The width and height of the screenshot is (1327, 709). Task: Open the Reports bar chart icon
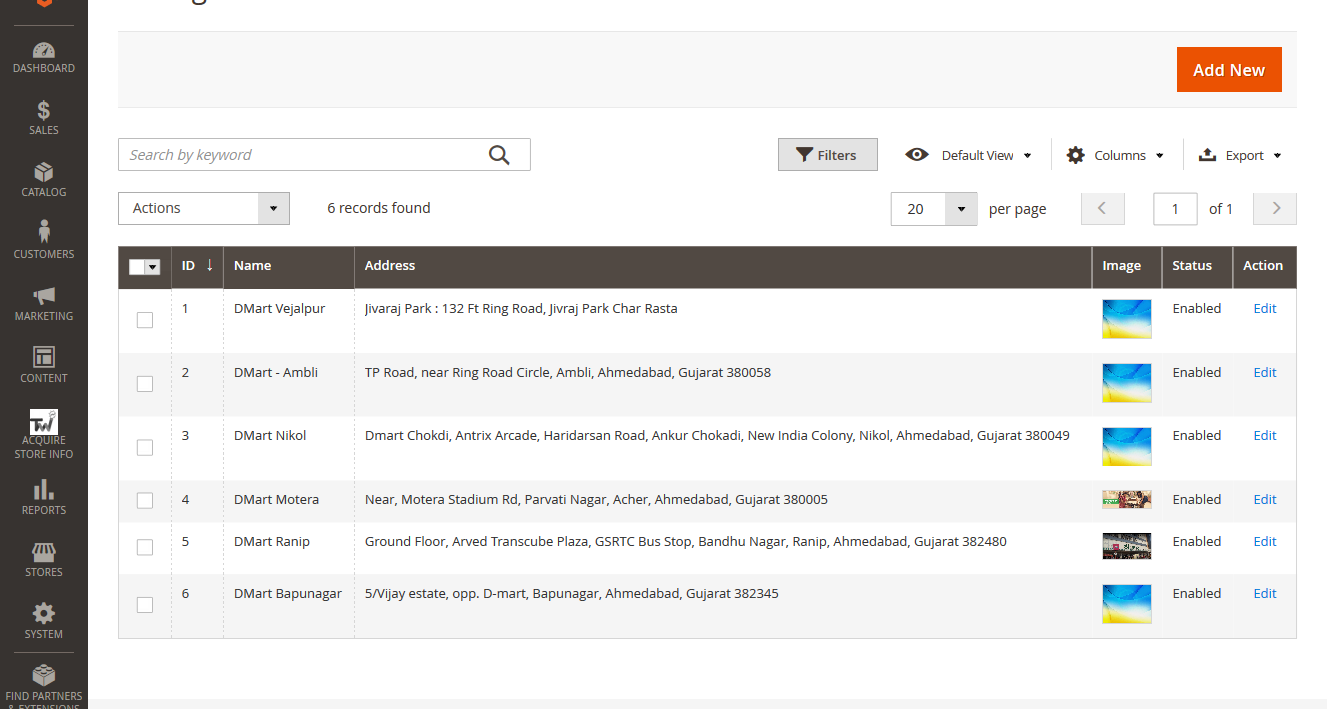tap(43, 489)
